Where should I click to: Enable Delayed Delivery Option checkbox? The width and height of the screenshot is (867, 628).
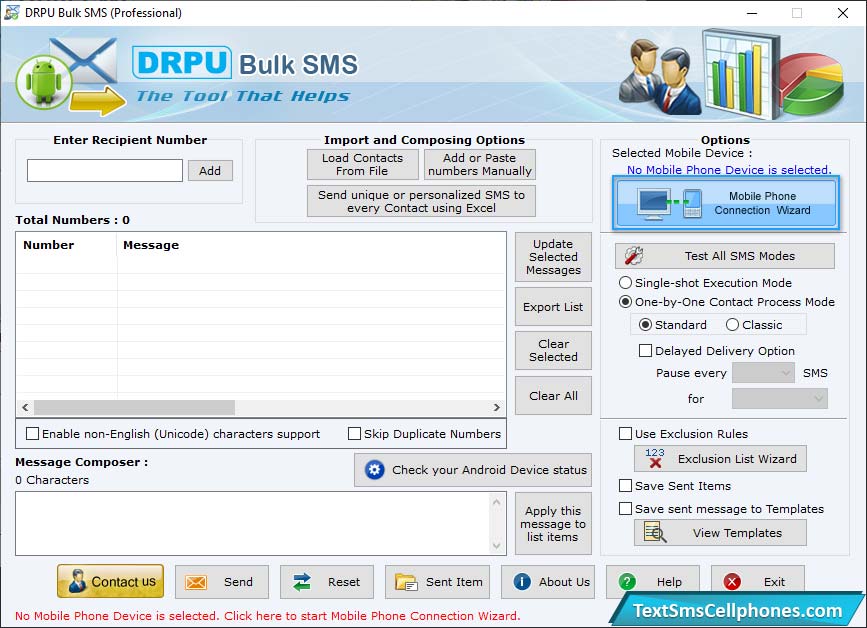coord(645,350)
